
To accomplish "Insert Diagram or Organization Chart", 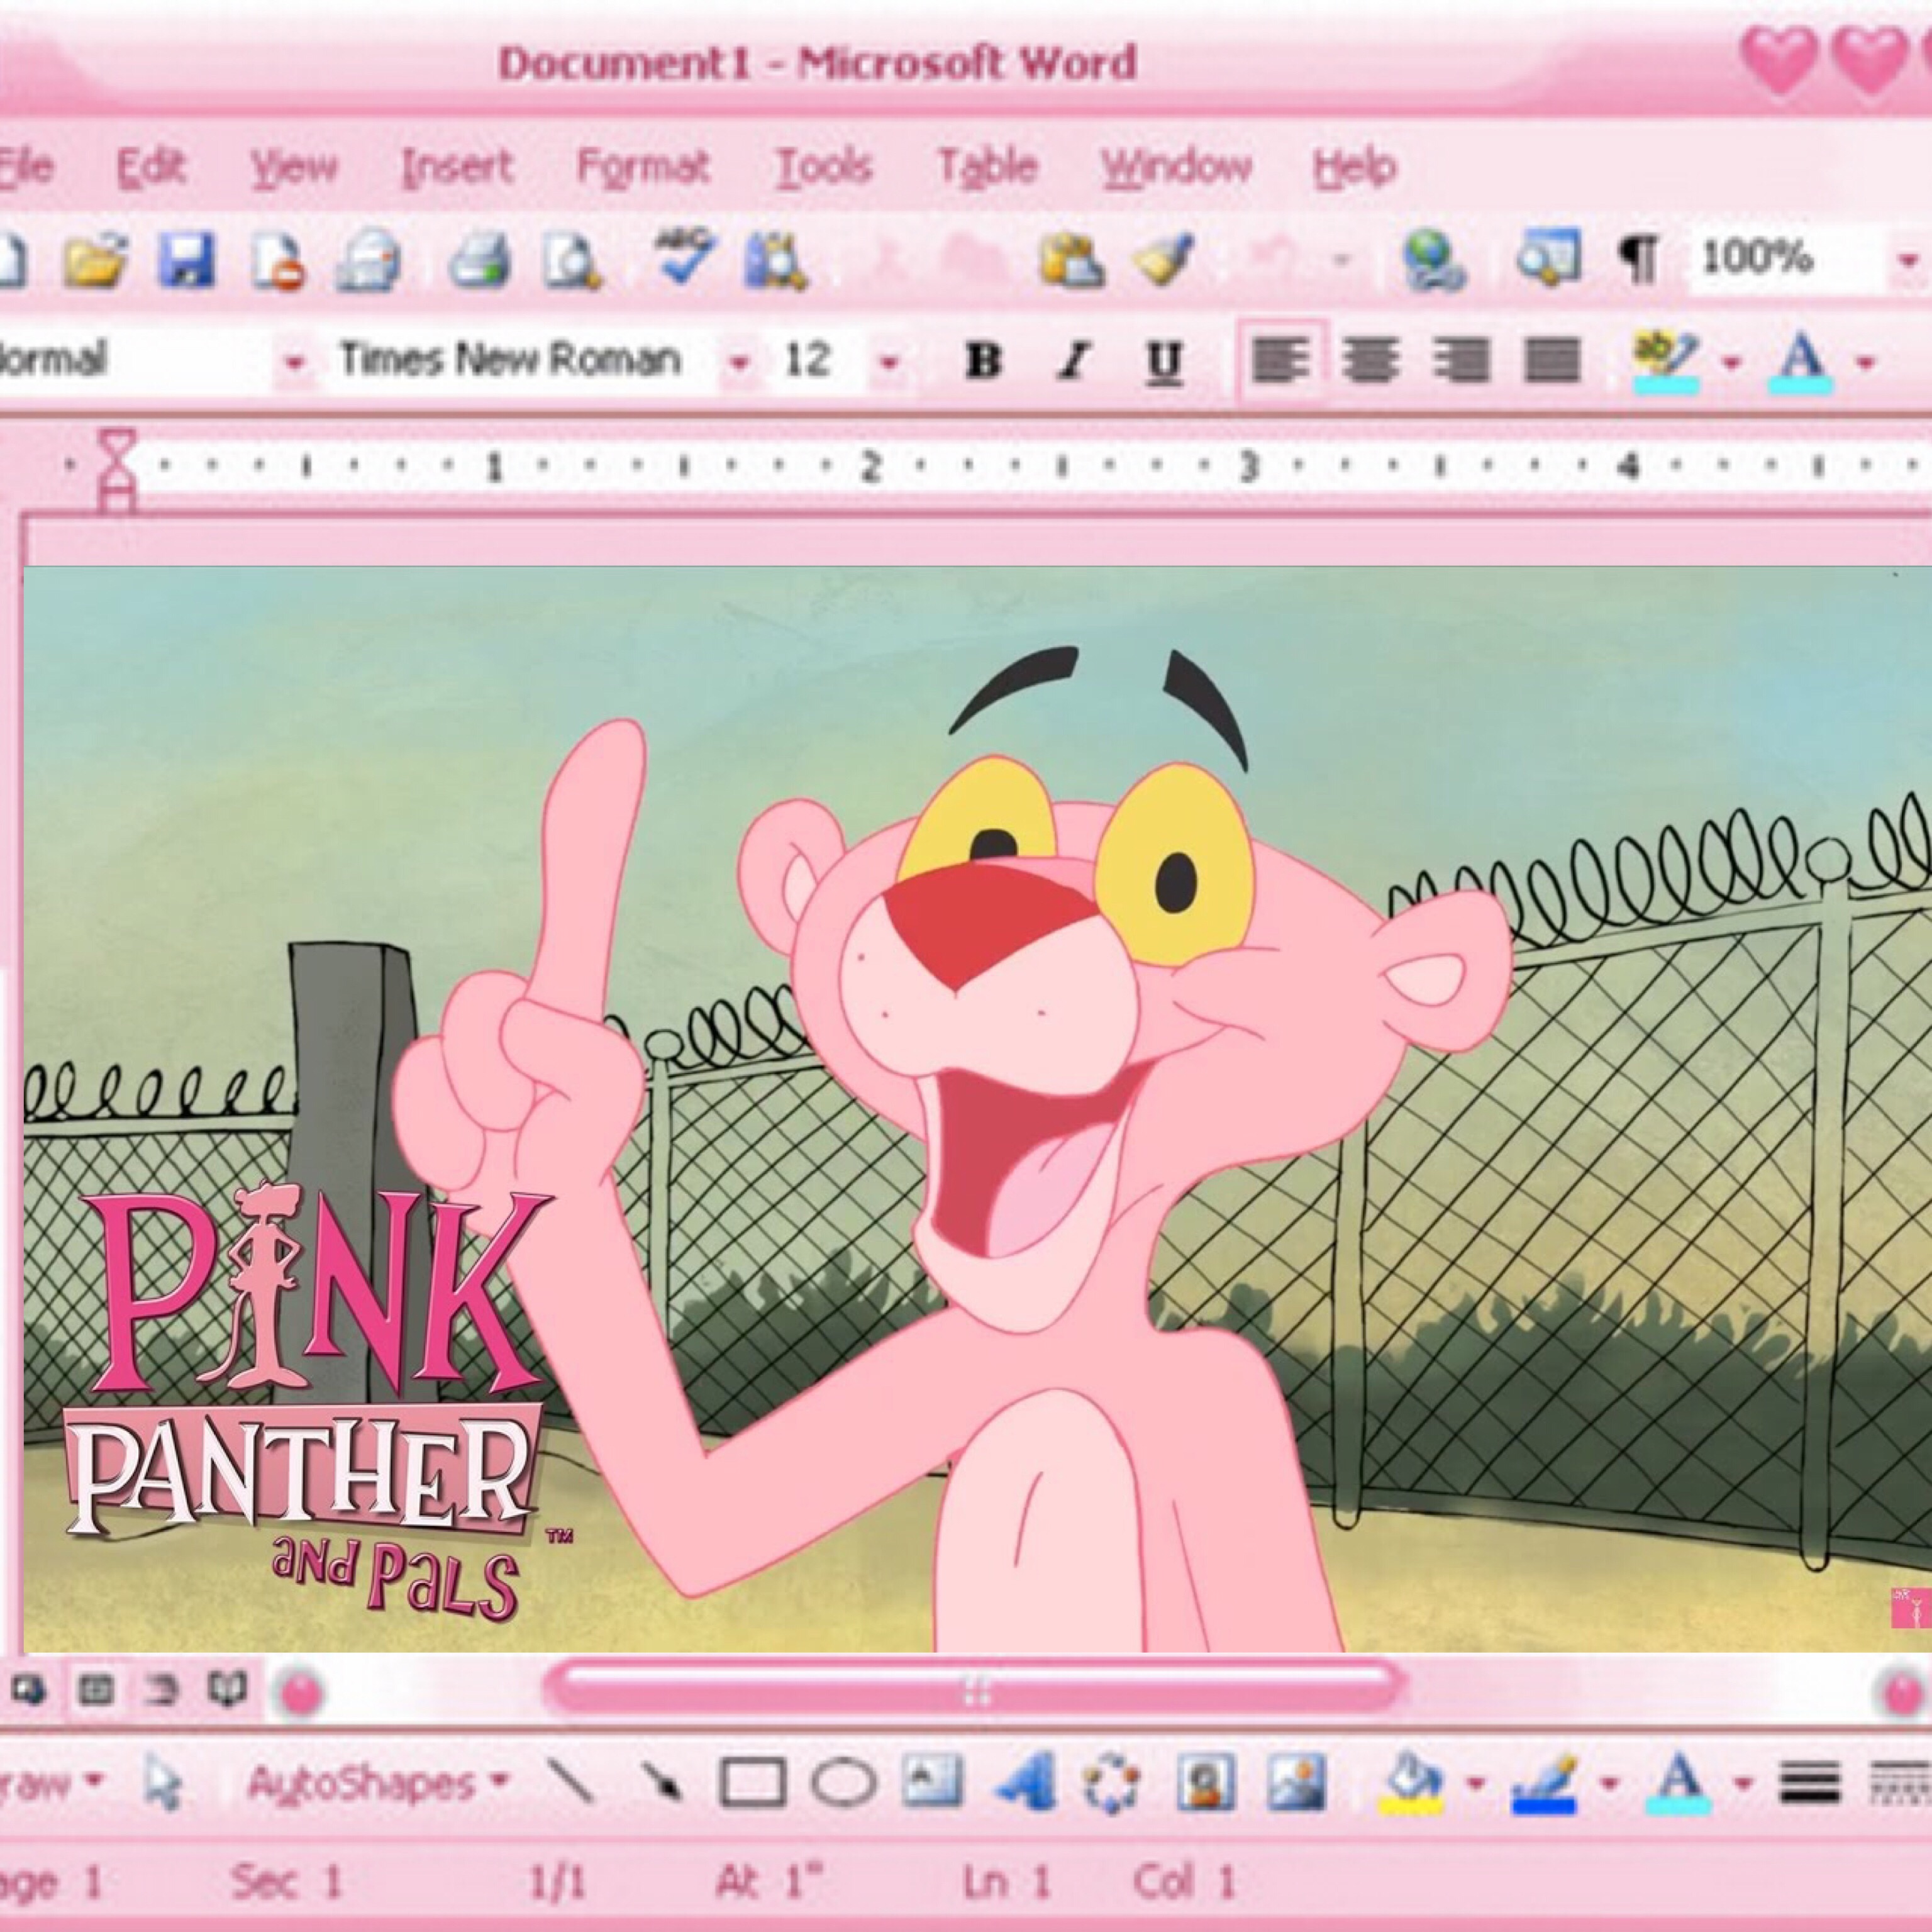I will coord(1111,1784).
